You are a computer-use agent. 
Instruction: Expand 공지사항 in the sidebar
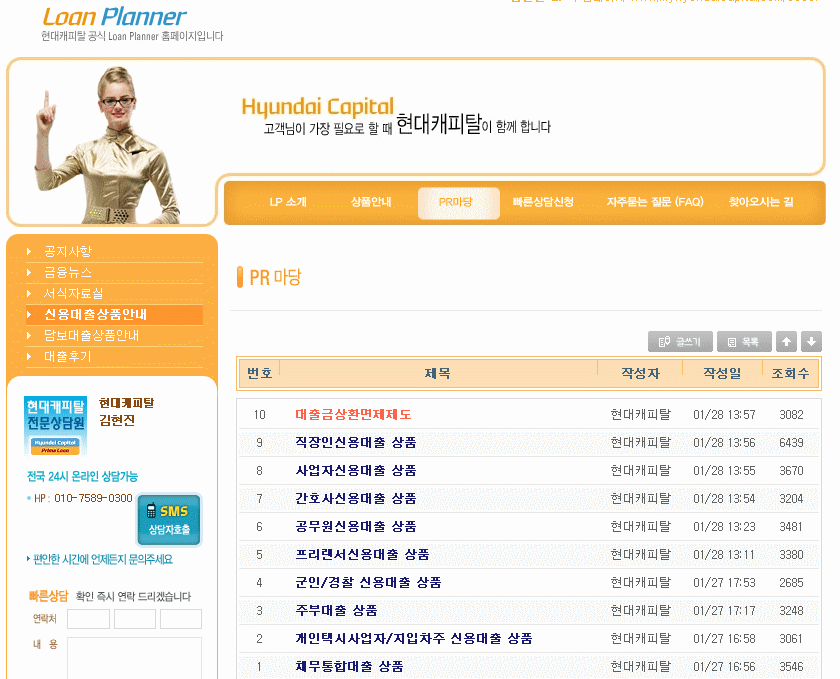click(67, 251)
